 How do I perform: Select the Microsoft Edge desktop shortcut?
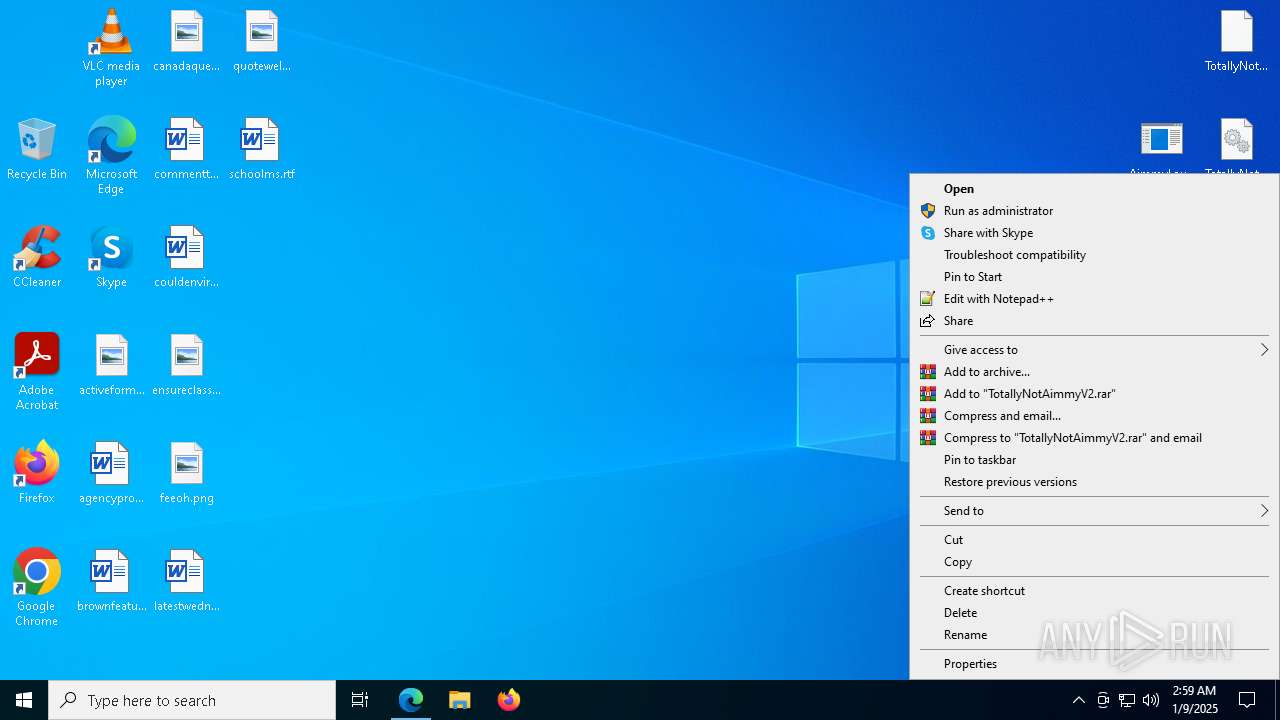point(111,155)
